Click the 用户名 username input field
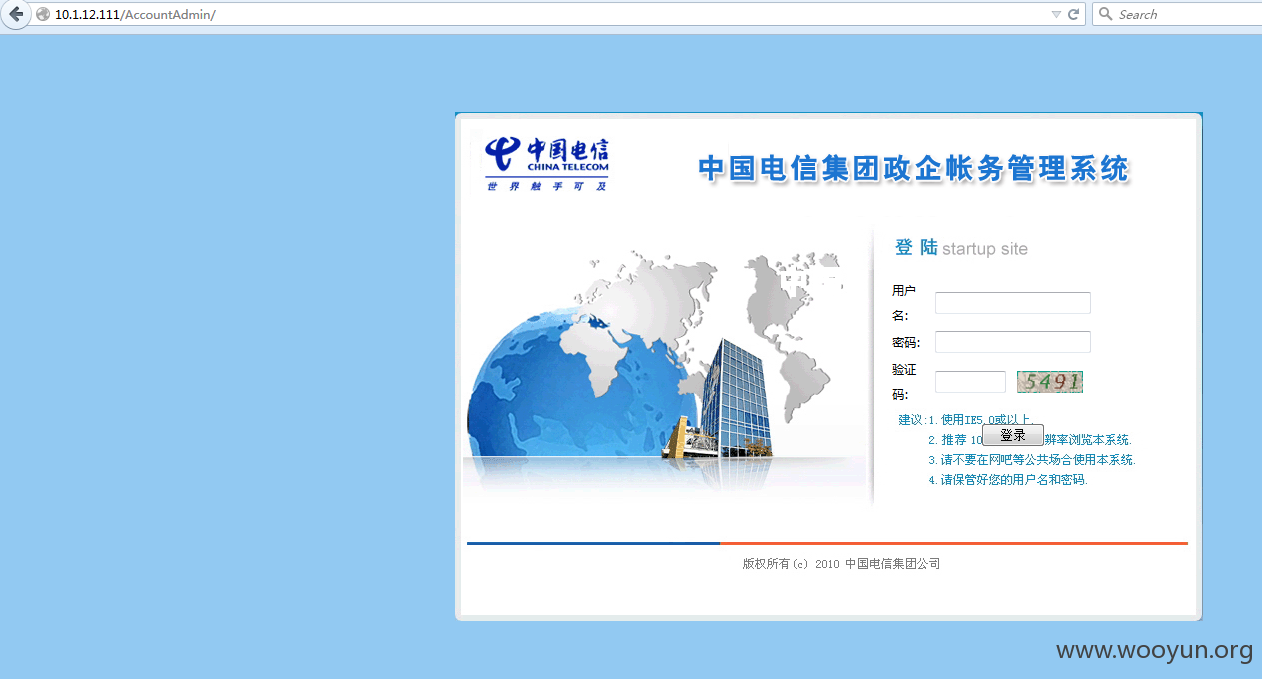The width and height of the screenshot is (1262, 679). click(x=1012, y=303)
